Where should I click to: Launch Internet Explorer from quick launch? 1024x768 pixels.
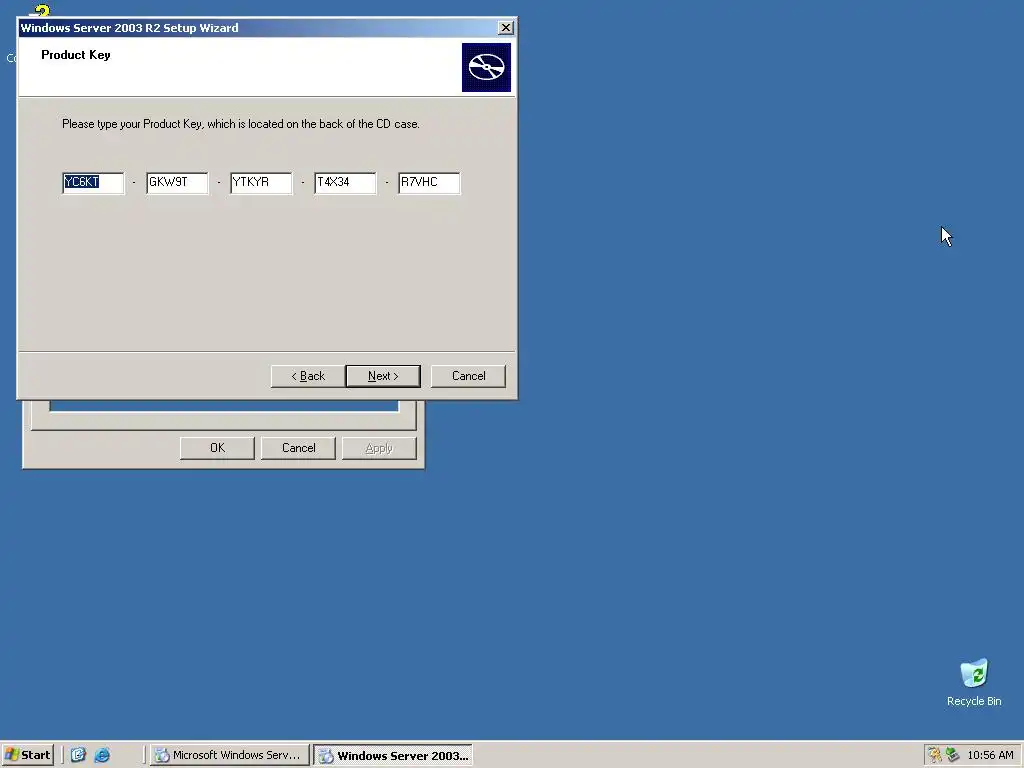[102, 755]
